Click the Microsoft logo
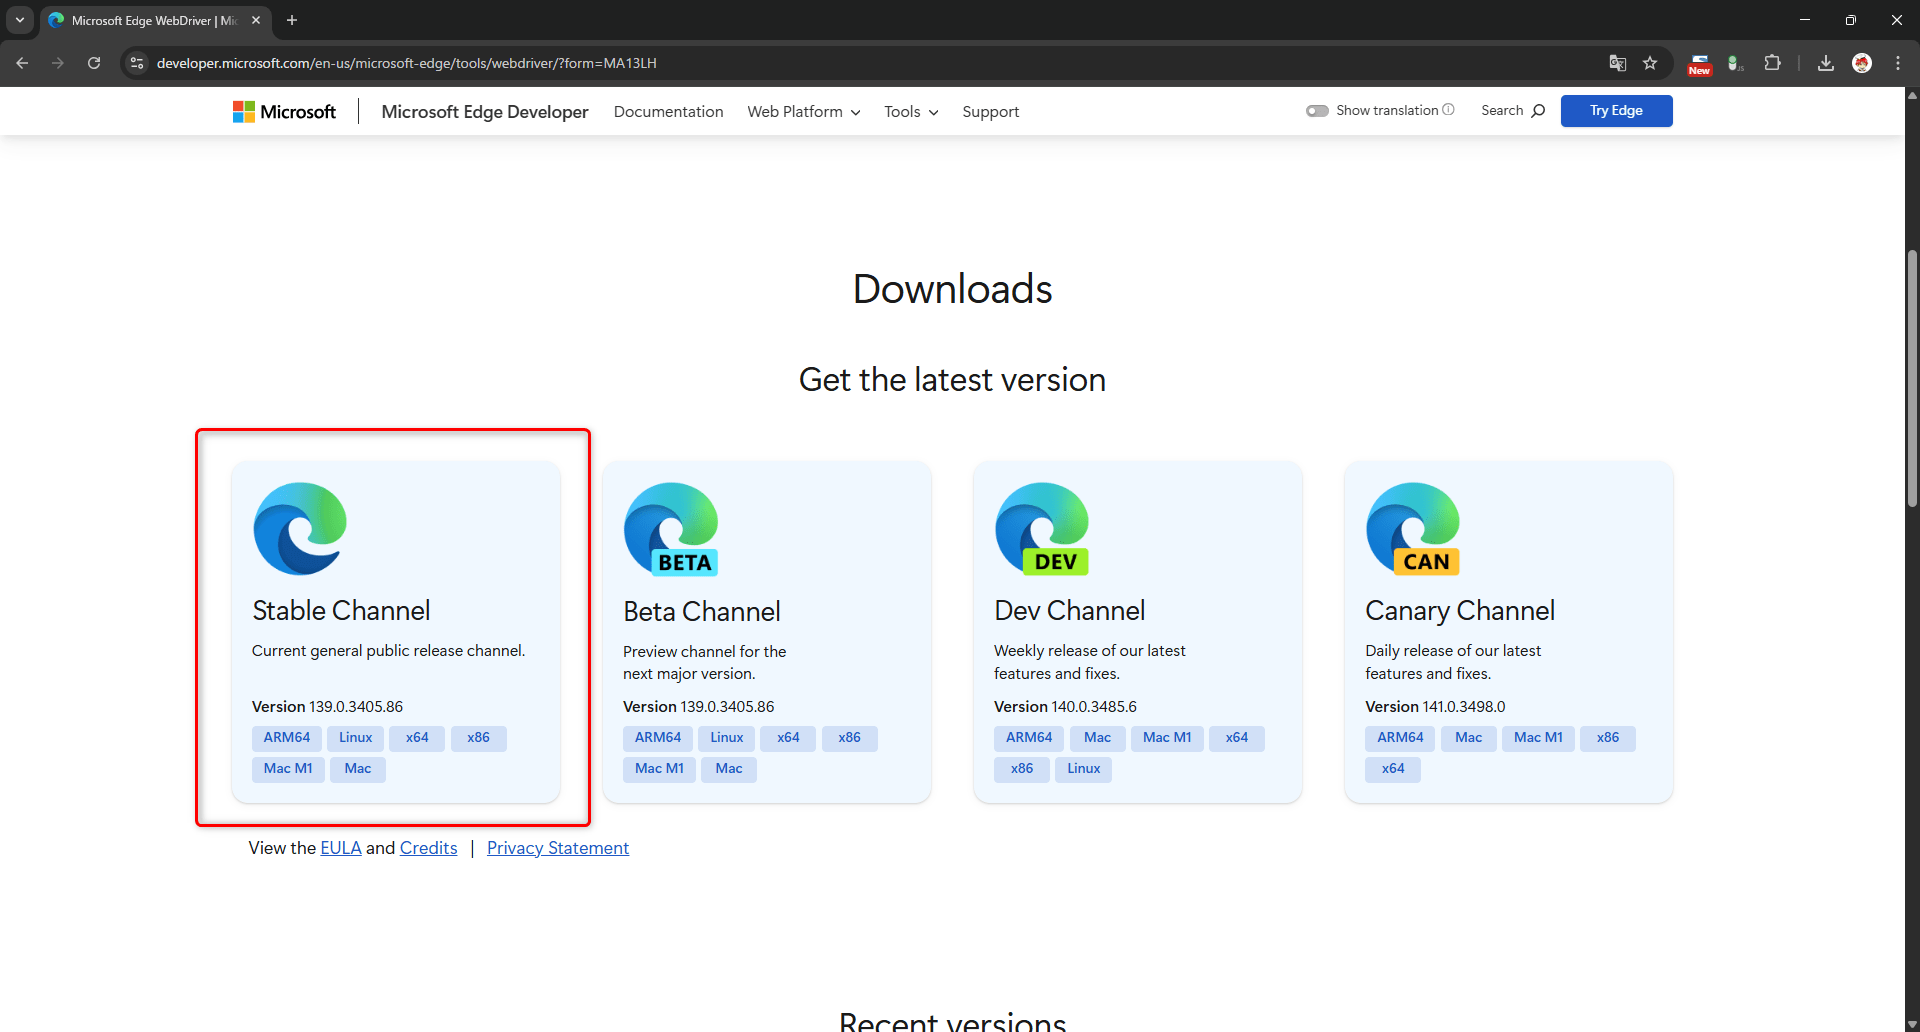The height and width of the screenshot is (1032, 1920). point(284,112)
